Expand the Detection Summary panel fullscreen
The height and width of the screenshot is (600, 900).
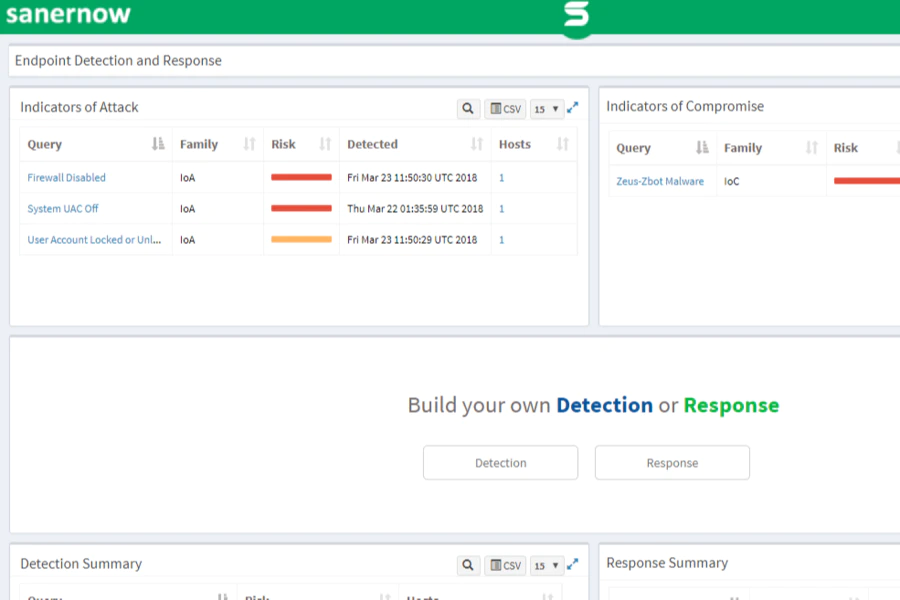572,564
